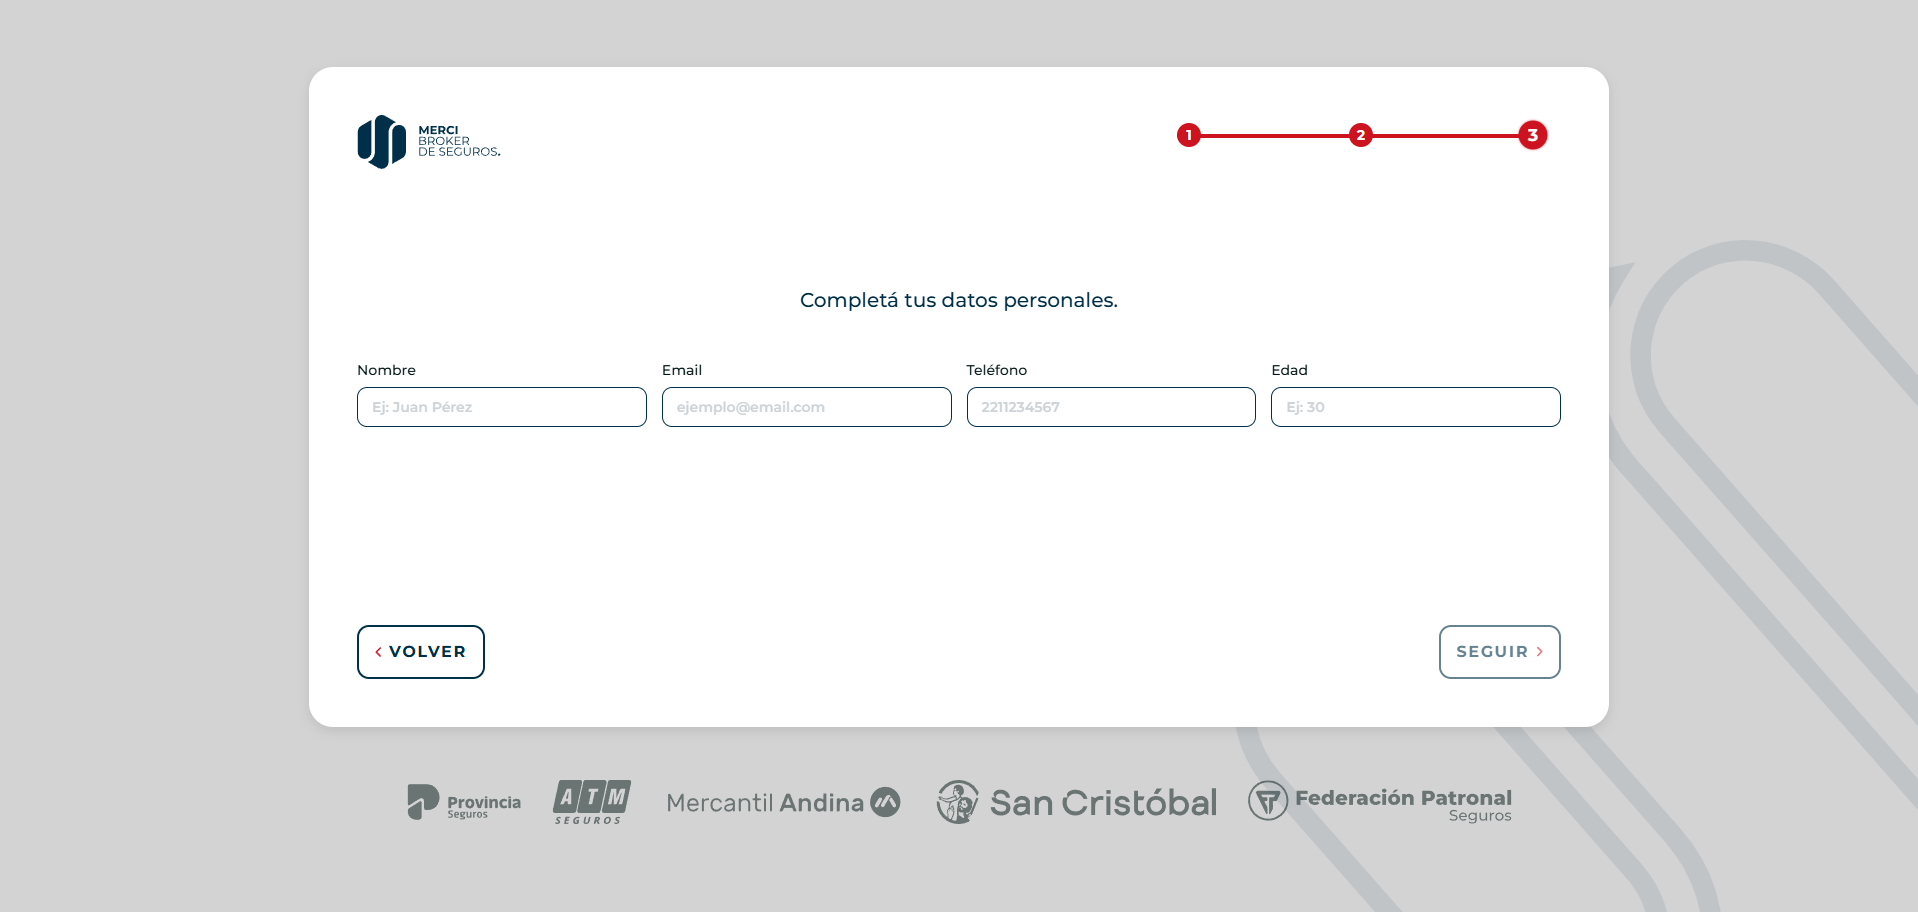This screenshot has height=912, width=1918.
Task: Focus the Teléfono input field
Action: (1110, 407)
